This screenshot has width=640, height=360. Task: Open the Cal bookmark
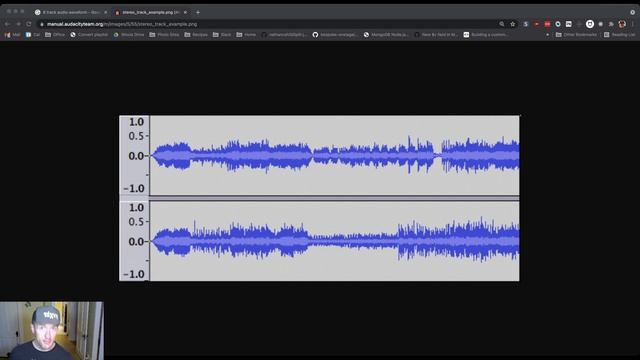coord(33,35)
